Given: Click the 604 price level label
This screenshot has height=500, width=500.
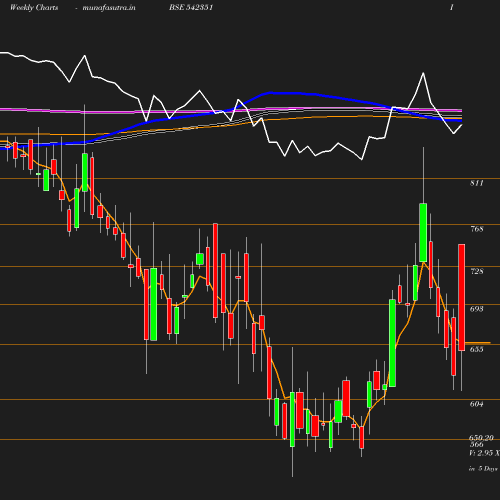Looking at the screenshot, I should tap(477, 404).
